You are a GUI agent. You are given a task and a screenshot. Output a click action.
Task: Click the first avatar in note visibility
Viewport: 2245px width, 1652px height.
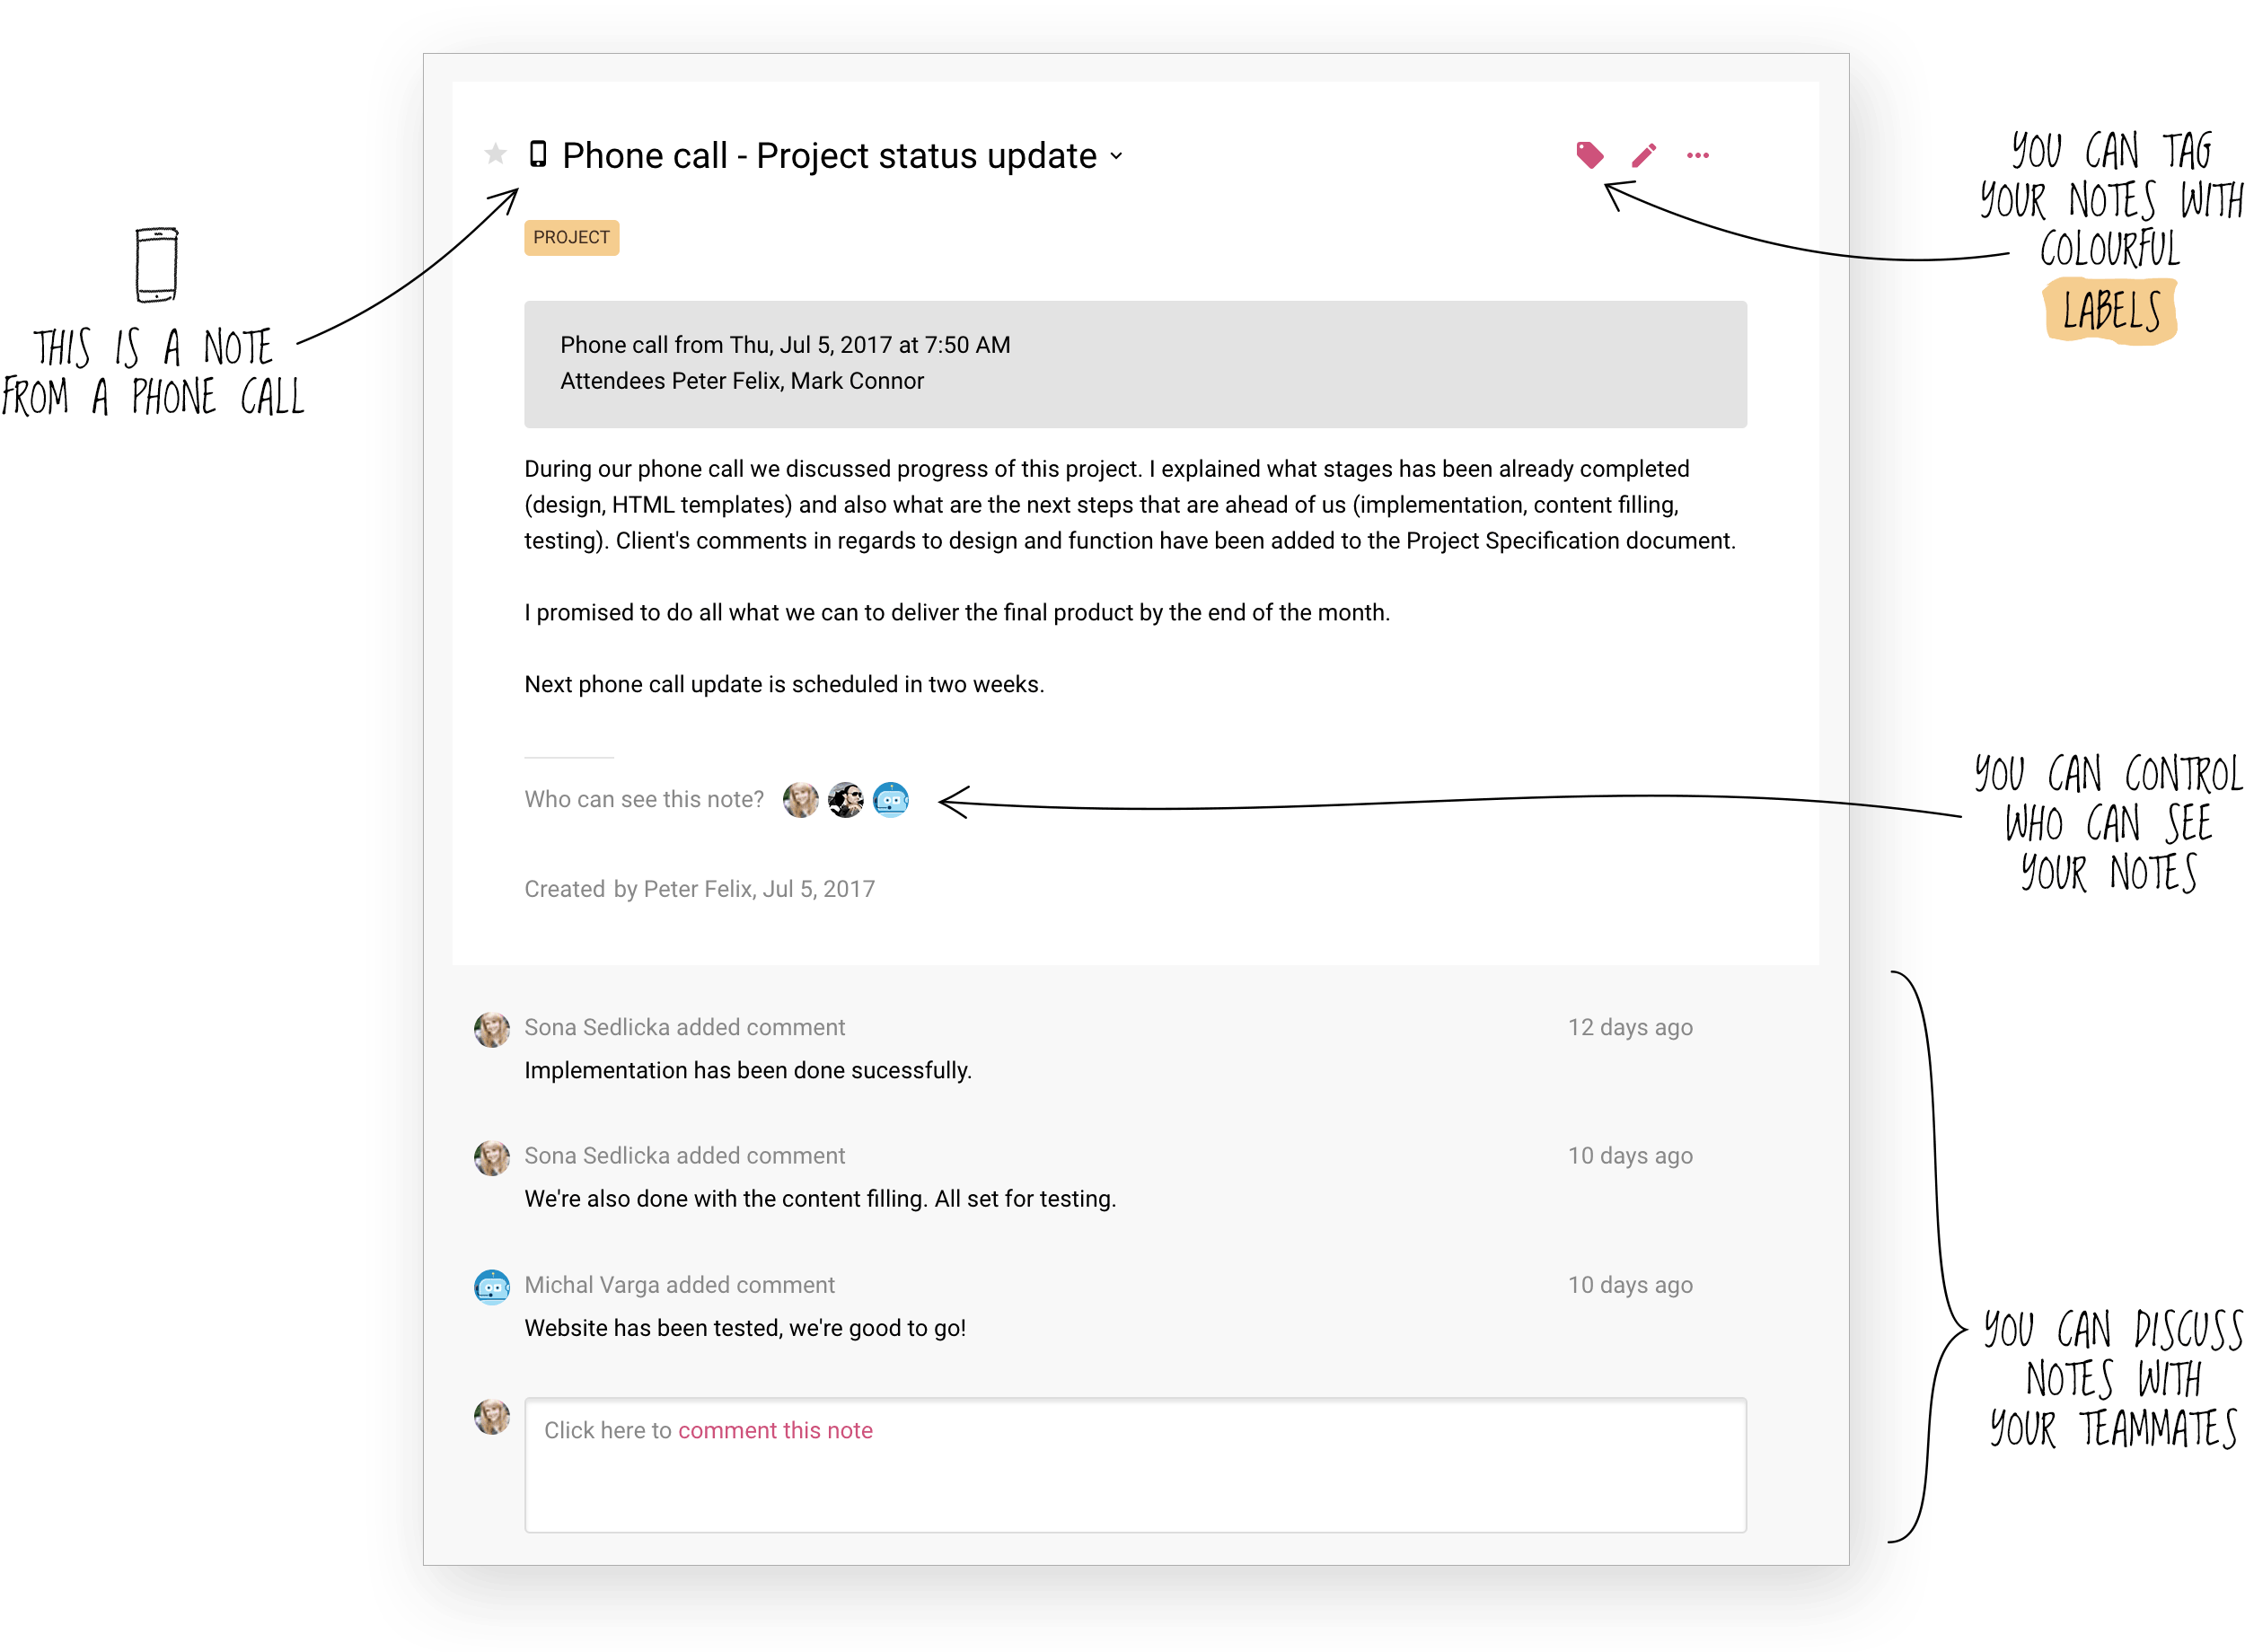click(x=800, y=799)
